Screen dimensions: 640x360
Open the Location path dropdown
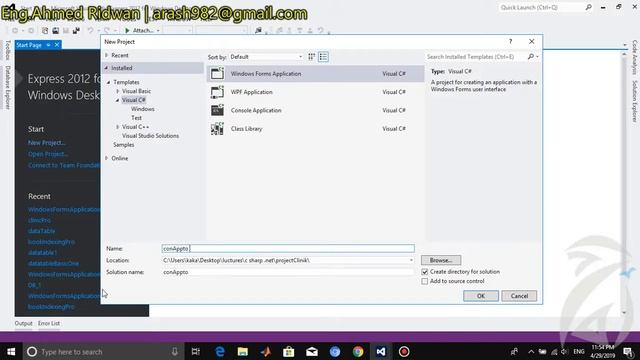tap(411, 260)
